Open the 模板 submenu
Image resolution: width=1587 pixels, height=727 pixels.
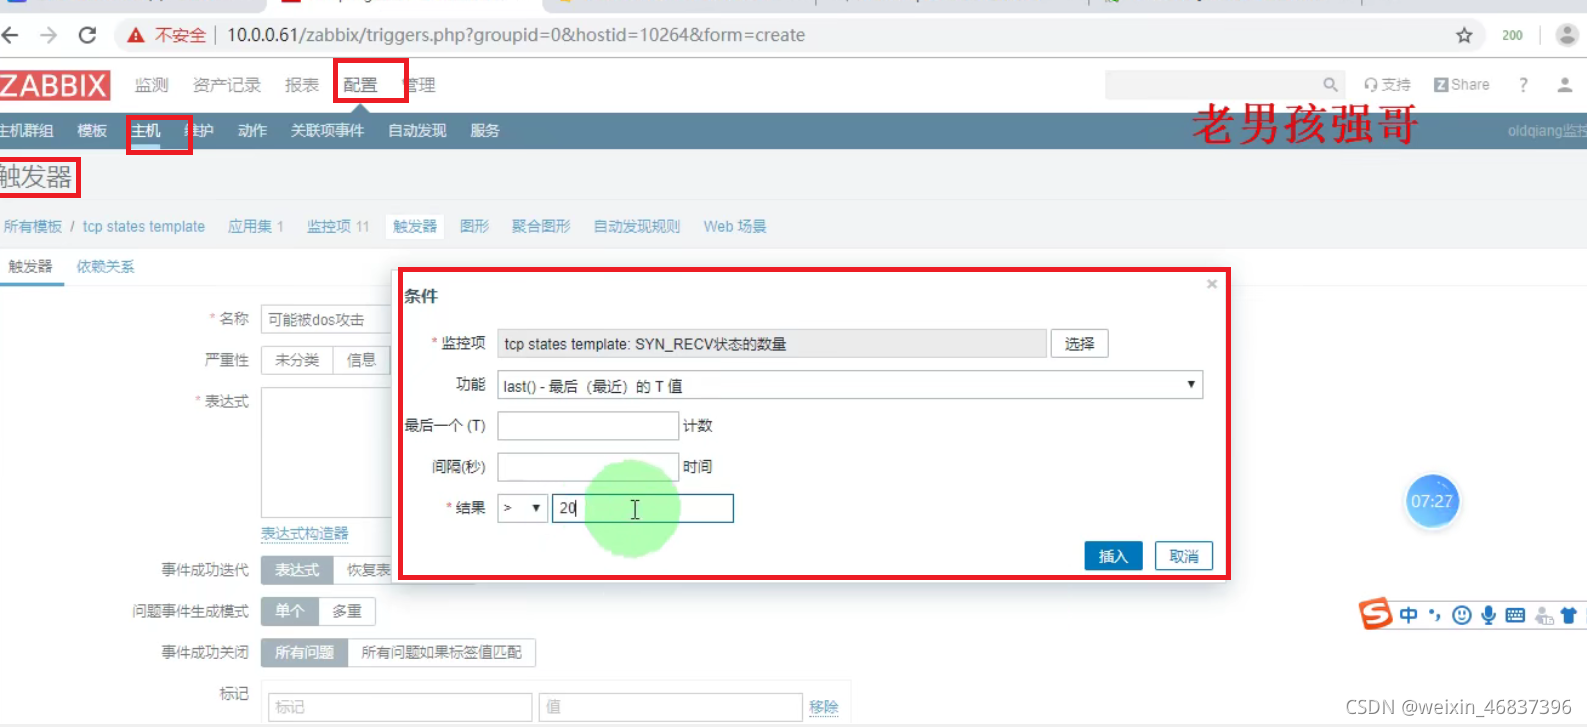pyautogui.click(x=92, y=131)
